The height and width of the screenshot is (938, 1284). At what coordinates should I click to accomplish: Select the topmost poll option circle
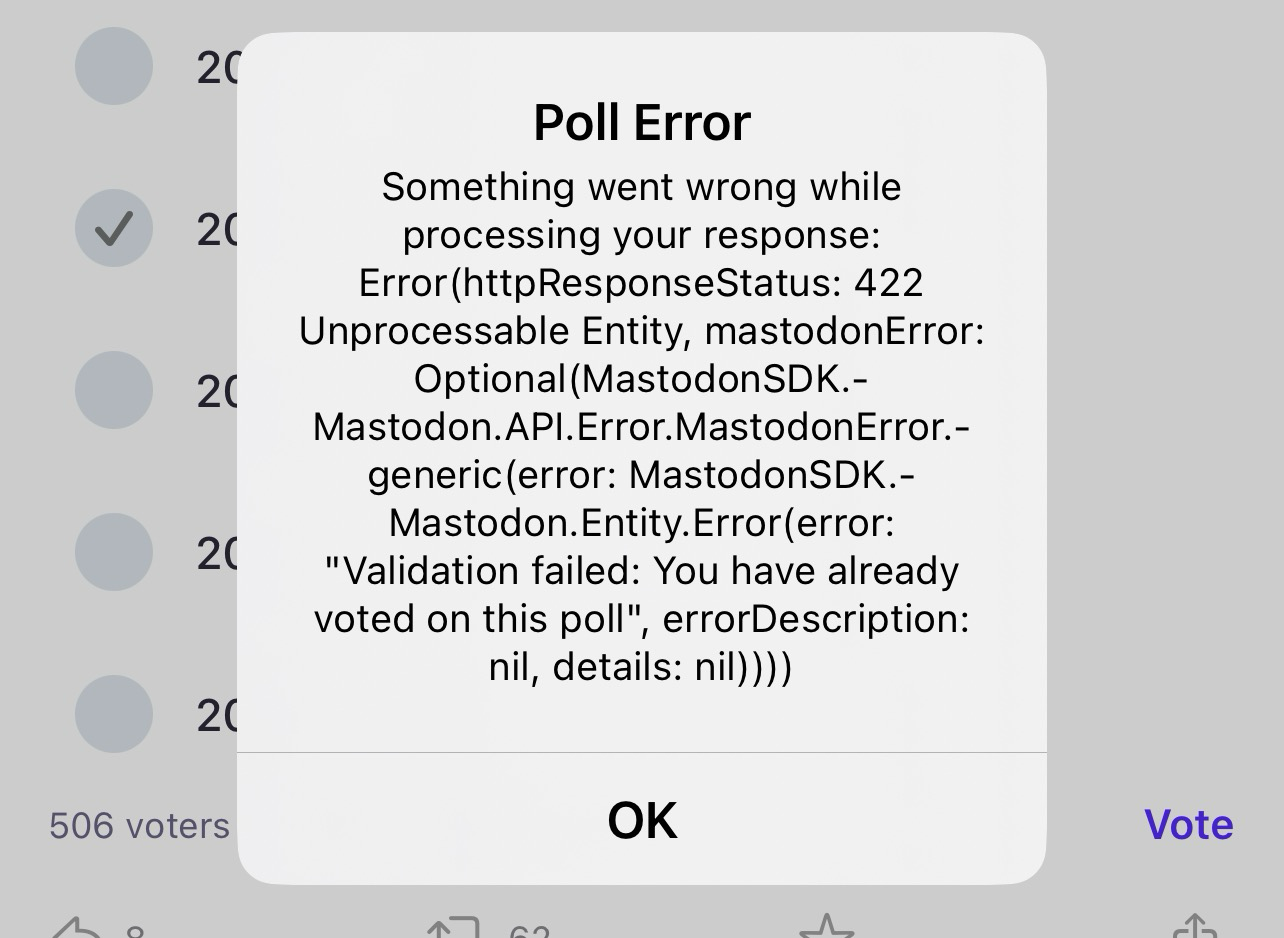pos(114,66)
